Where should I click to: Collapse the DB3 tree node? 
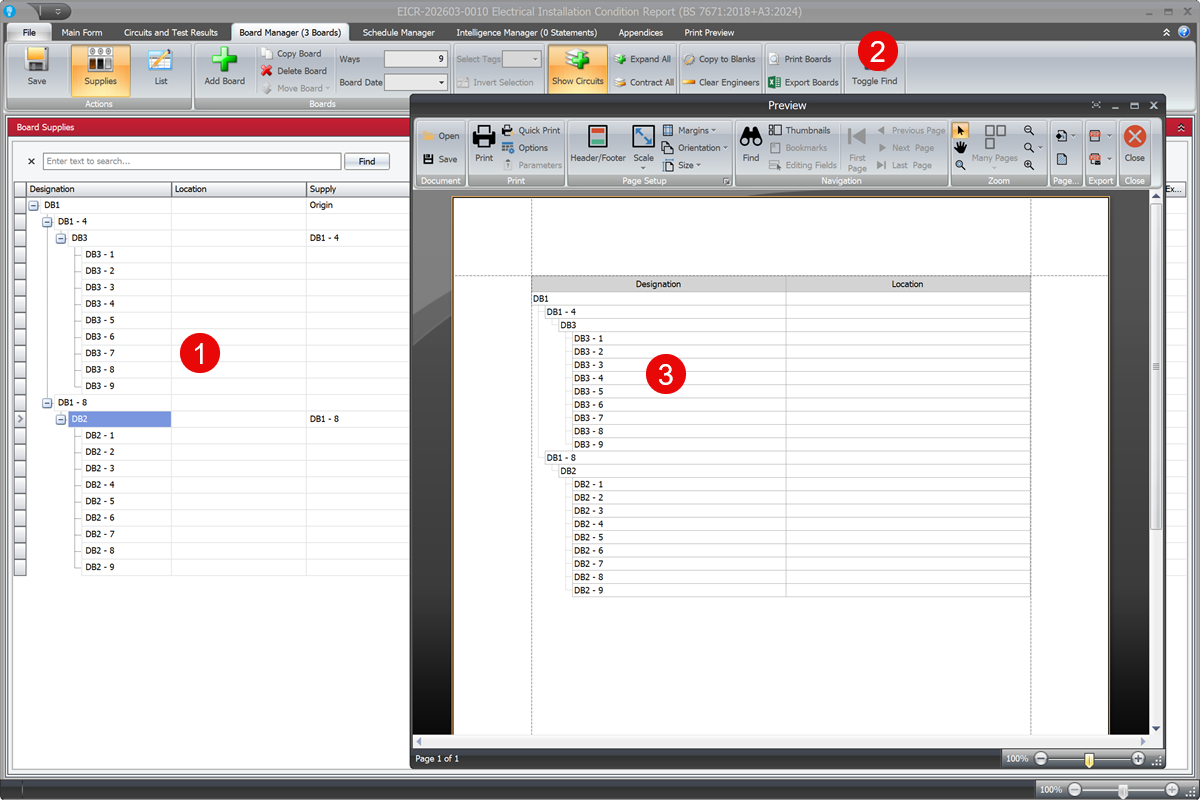point(61,238)
